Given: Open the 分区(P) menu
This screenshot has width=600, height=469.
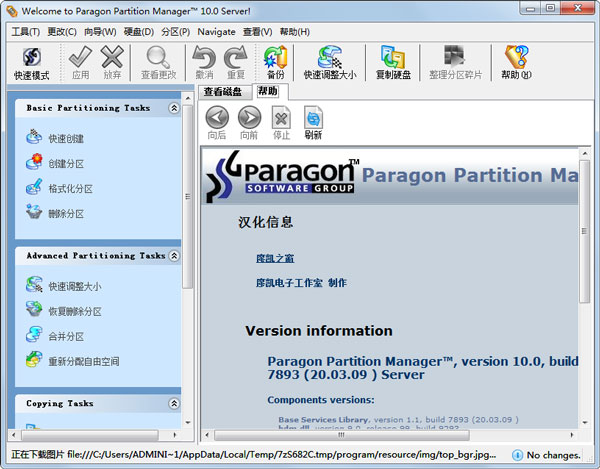Looking at the screenshot, I should [175, 32].
